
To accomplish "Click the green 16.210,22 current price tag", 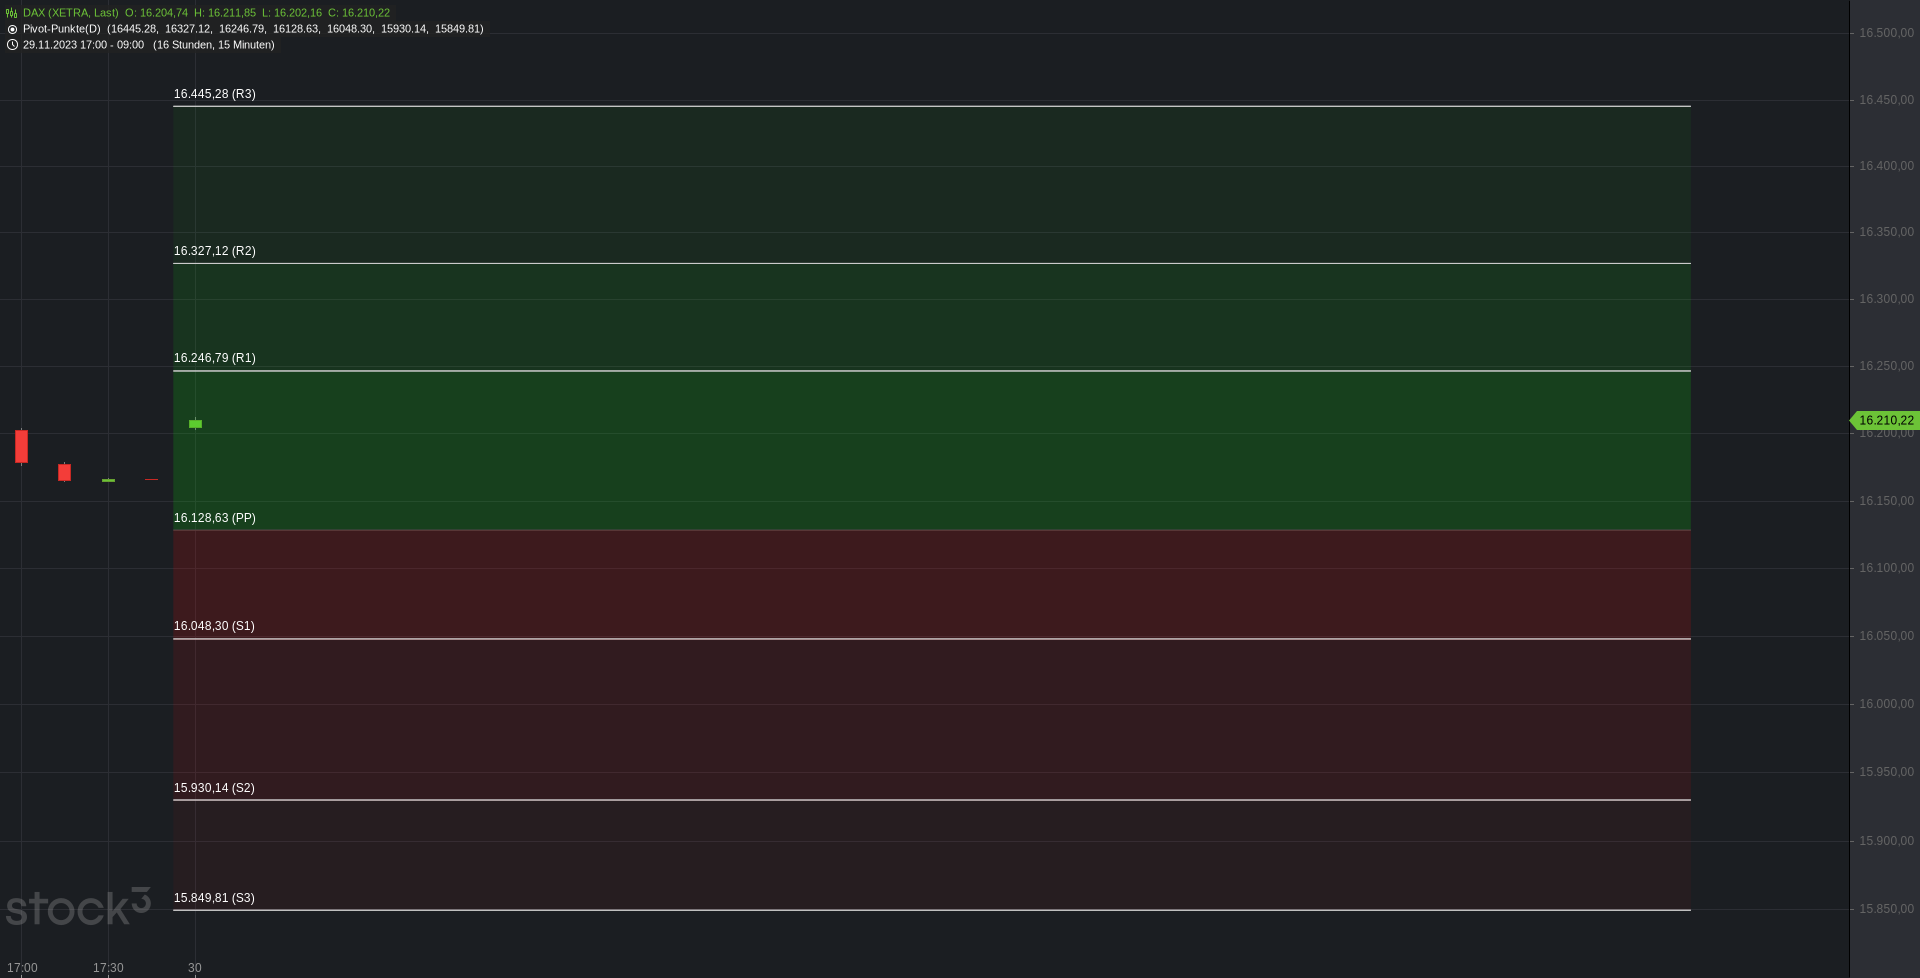I will point(1885,421).
